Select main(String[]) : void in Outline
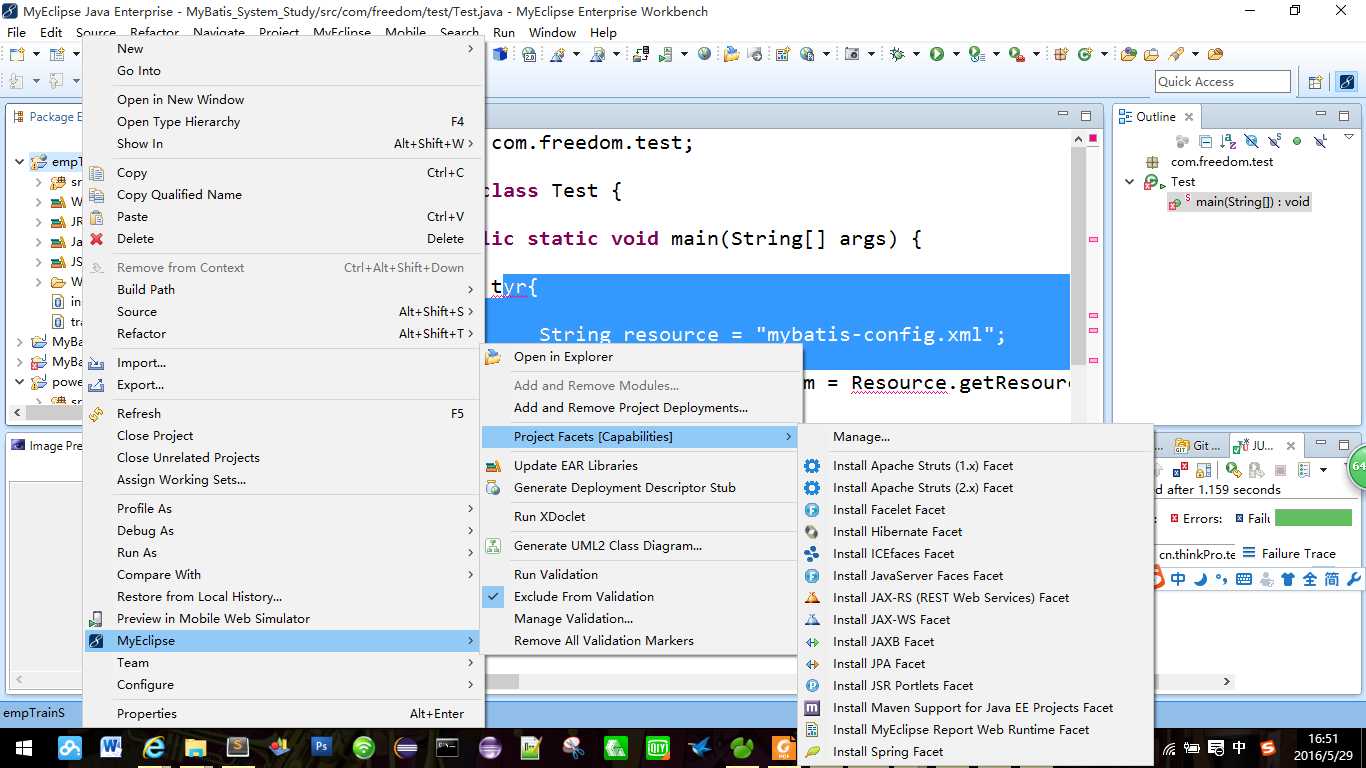The image size is (1366, 768). pos(1252,202)
